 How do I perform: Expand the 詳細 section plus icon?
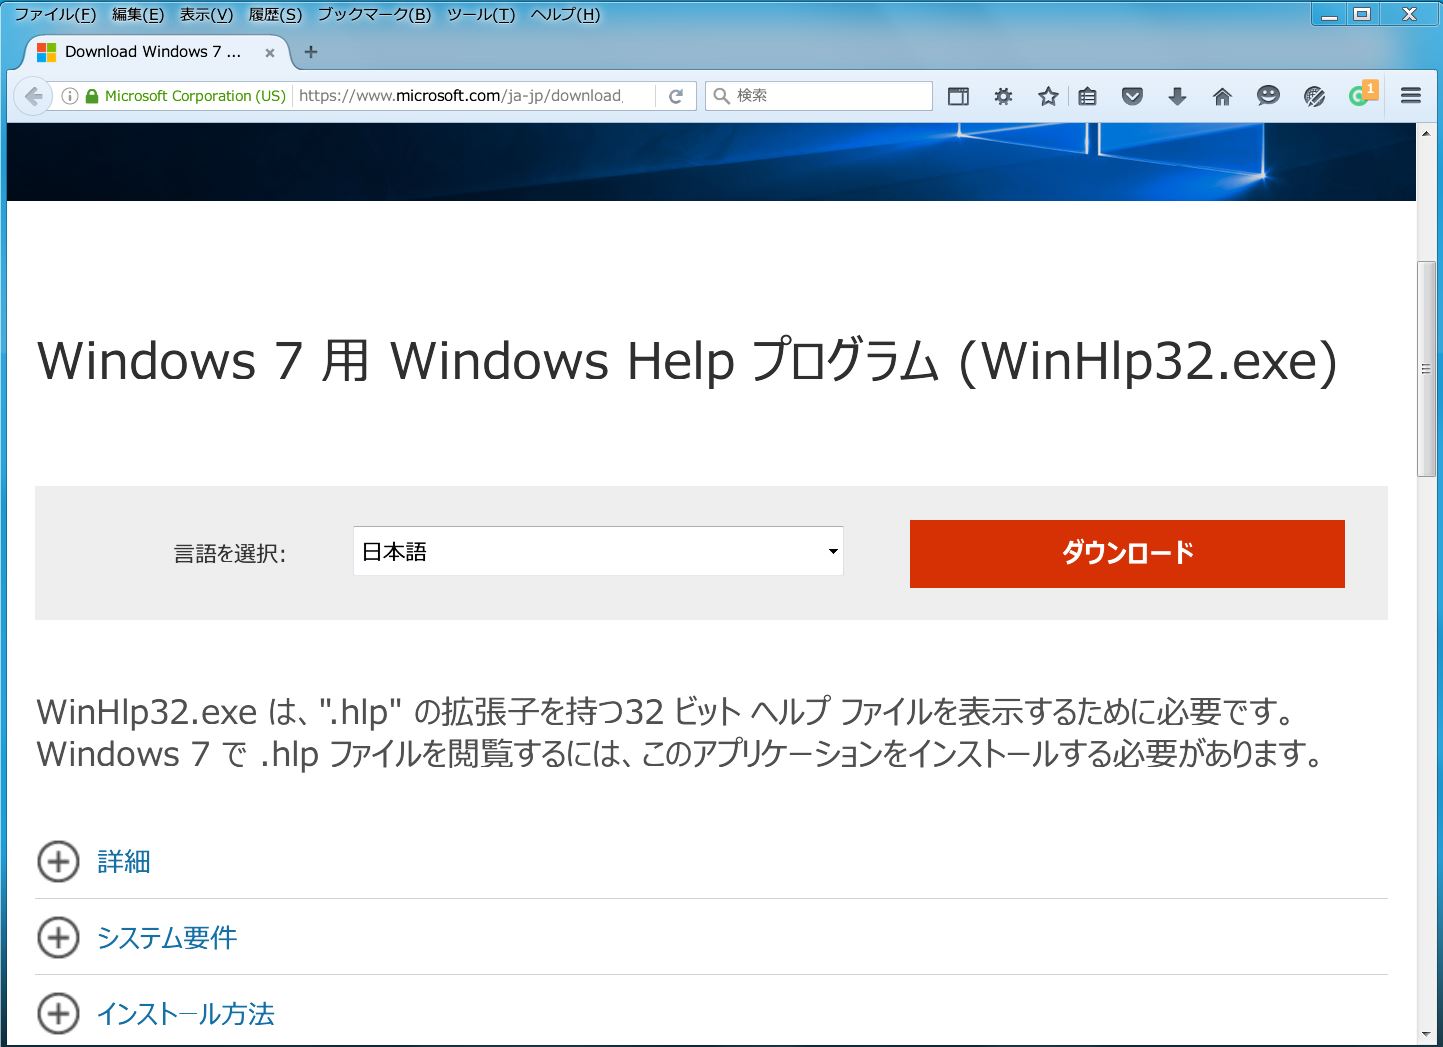[x=58, y=861]
